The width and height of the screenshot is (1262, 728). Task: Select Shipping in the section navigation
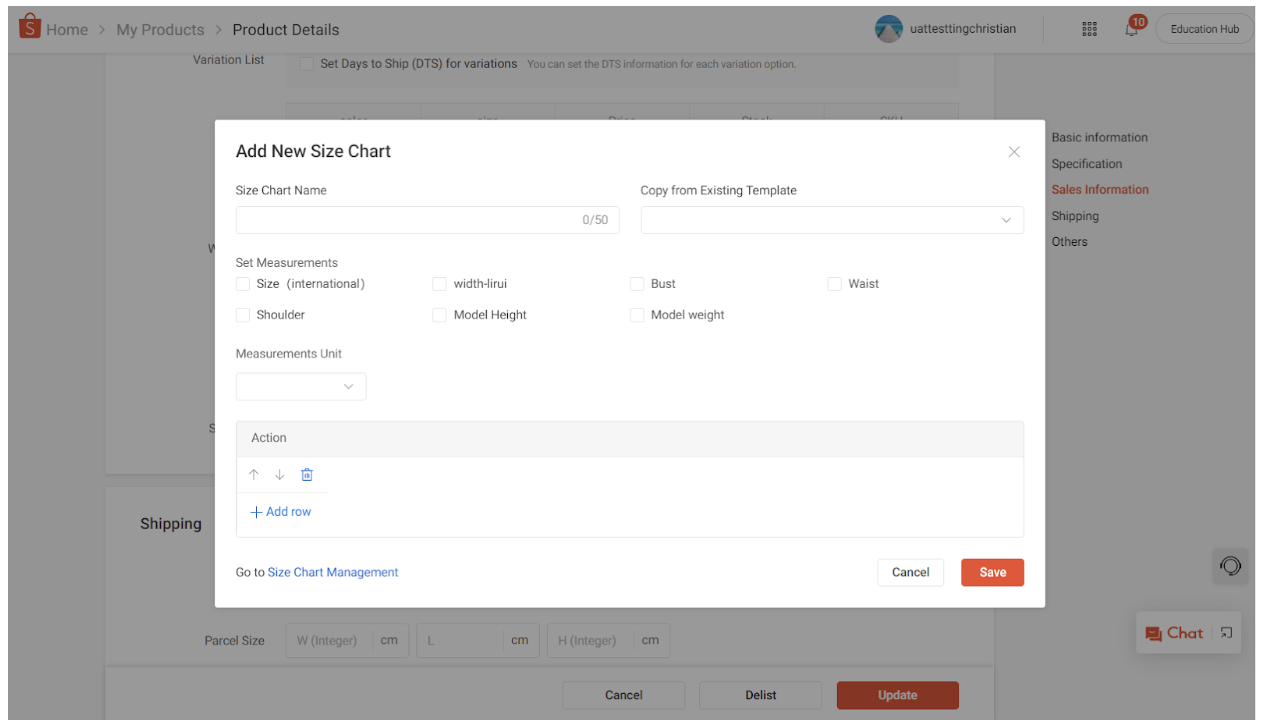[x=1075, y=216]
